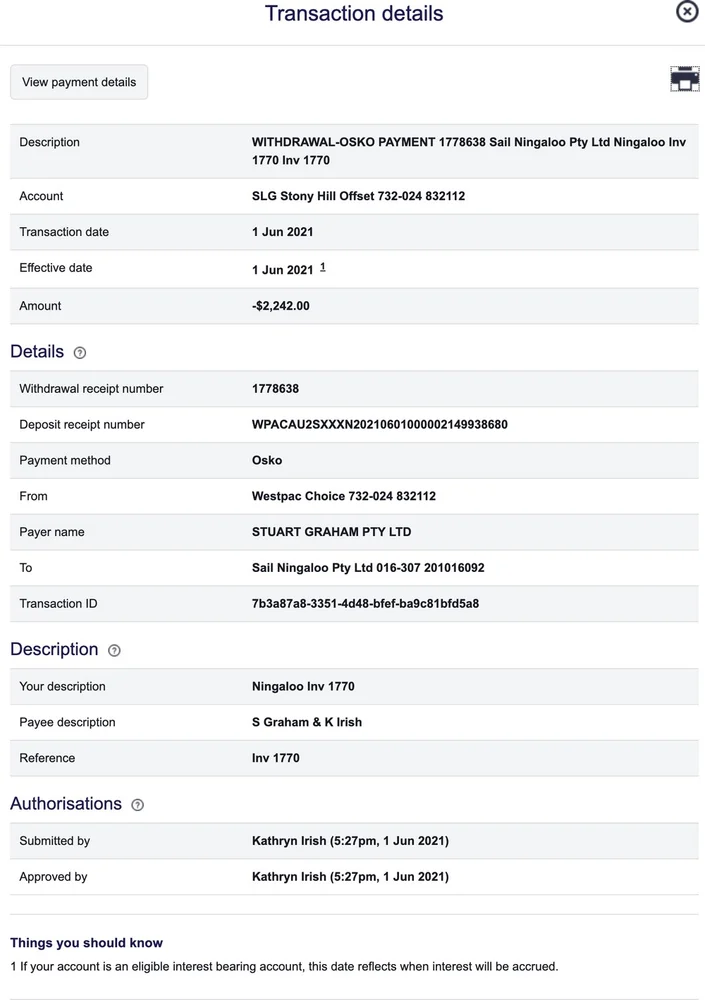Viewport: 705px width, 1000px height.
Task: Open the help icon beside Authorisations heading
Action: 138,805
